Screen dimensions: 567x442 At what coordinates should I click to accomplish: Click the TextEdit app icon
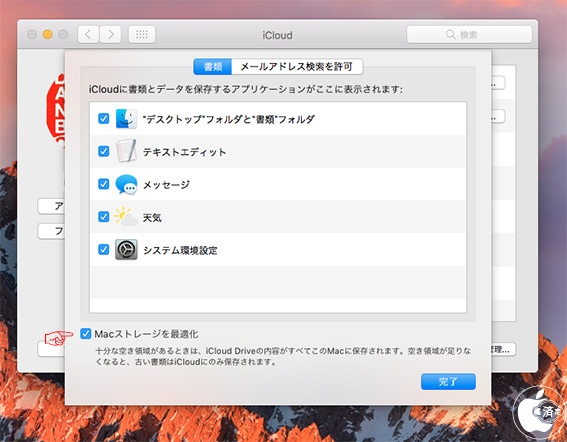[x=126, y=151]
